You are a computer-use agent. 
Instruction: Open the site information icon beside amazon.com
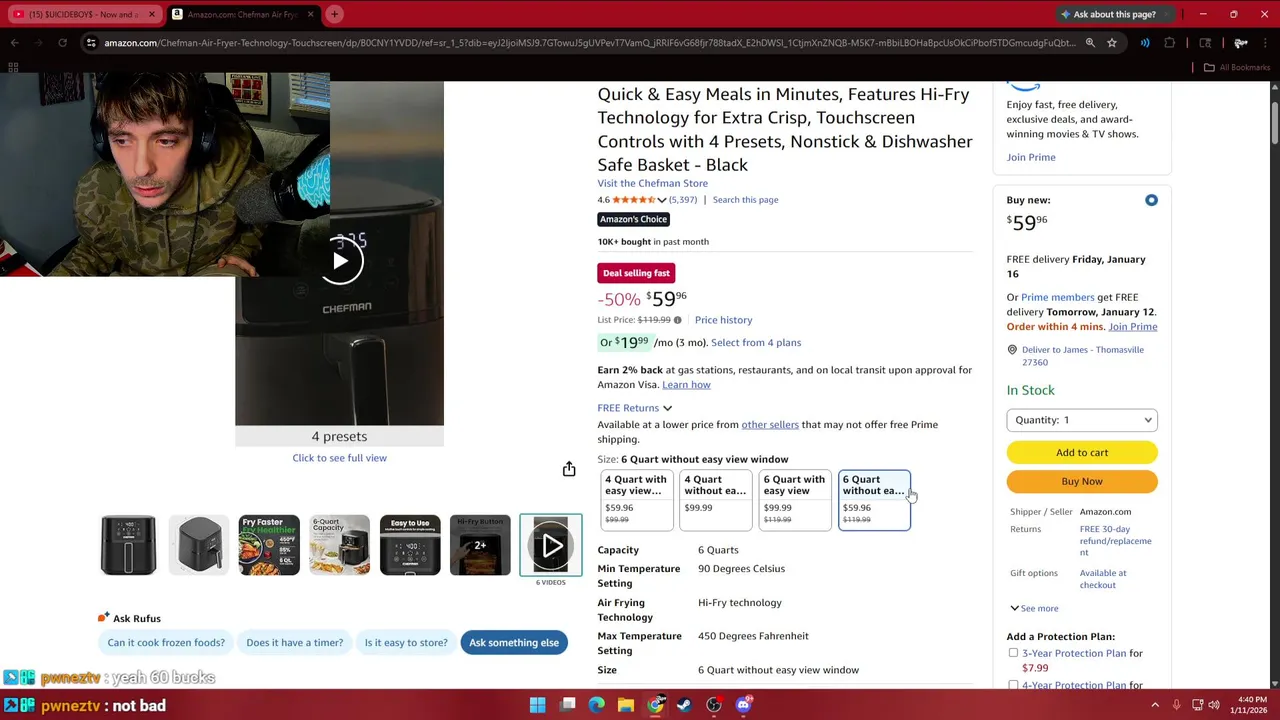91,43
